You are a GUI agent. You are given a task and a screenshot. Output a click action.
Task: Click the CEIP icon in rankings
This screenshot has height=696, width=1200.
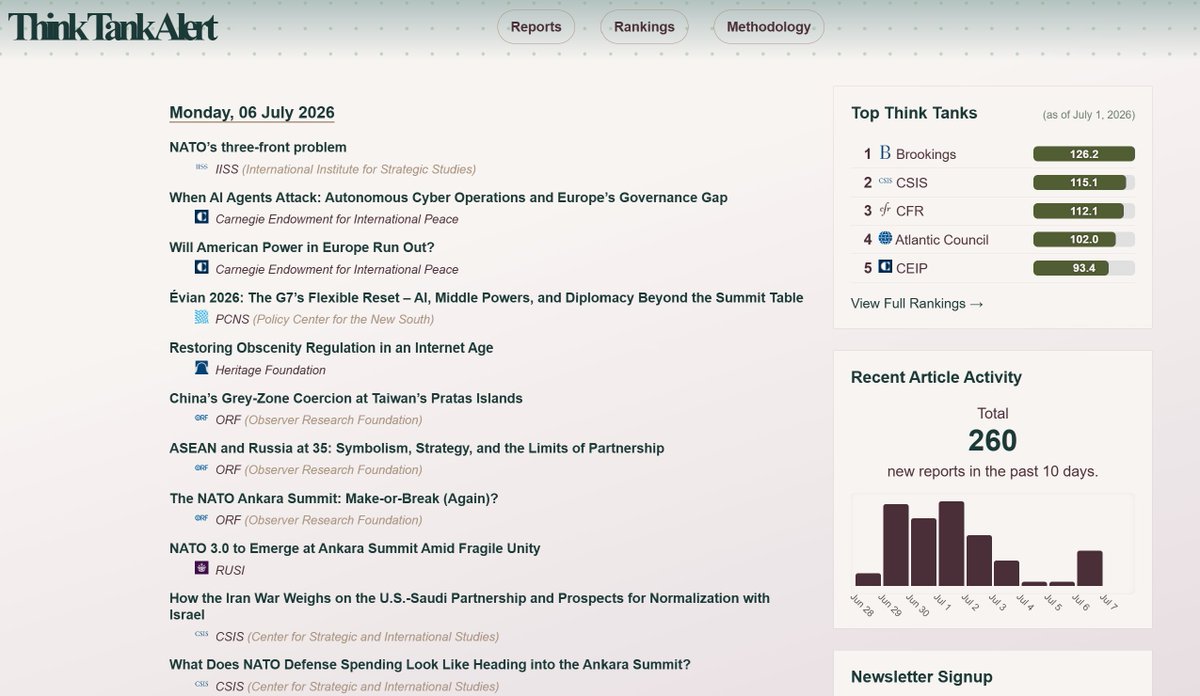click(x=885, y=267)
